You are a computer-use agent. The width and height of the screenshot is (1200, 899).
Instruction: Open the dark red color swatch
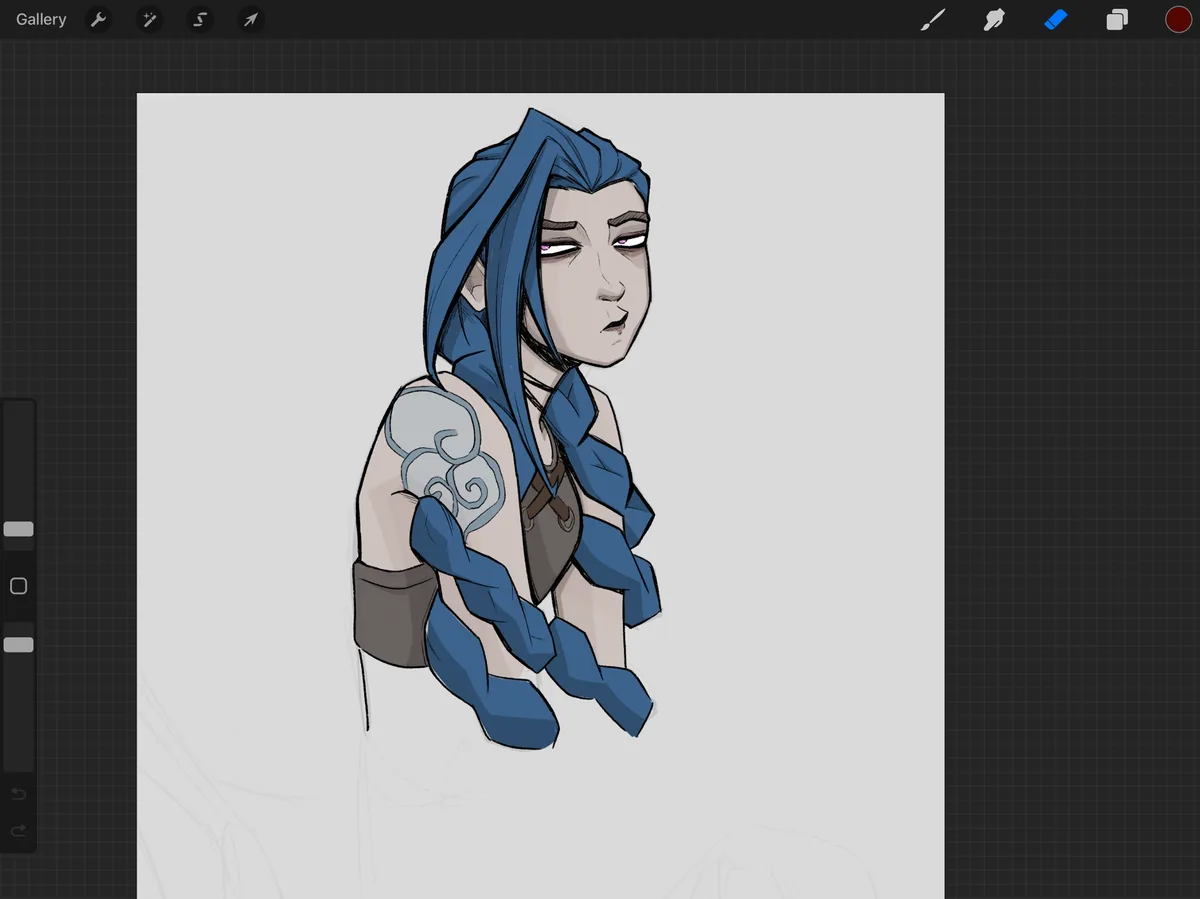(1178, 19)
